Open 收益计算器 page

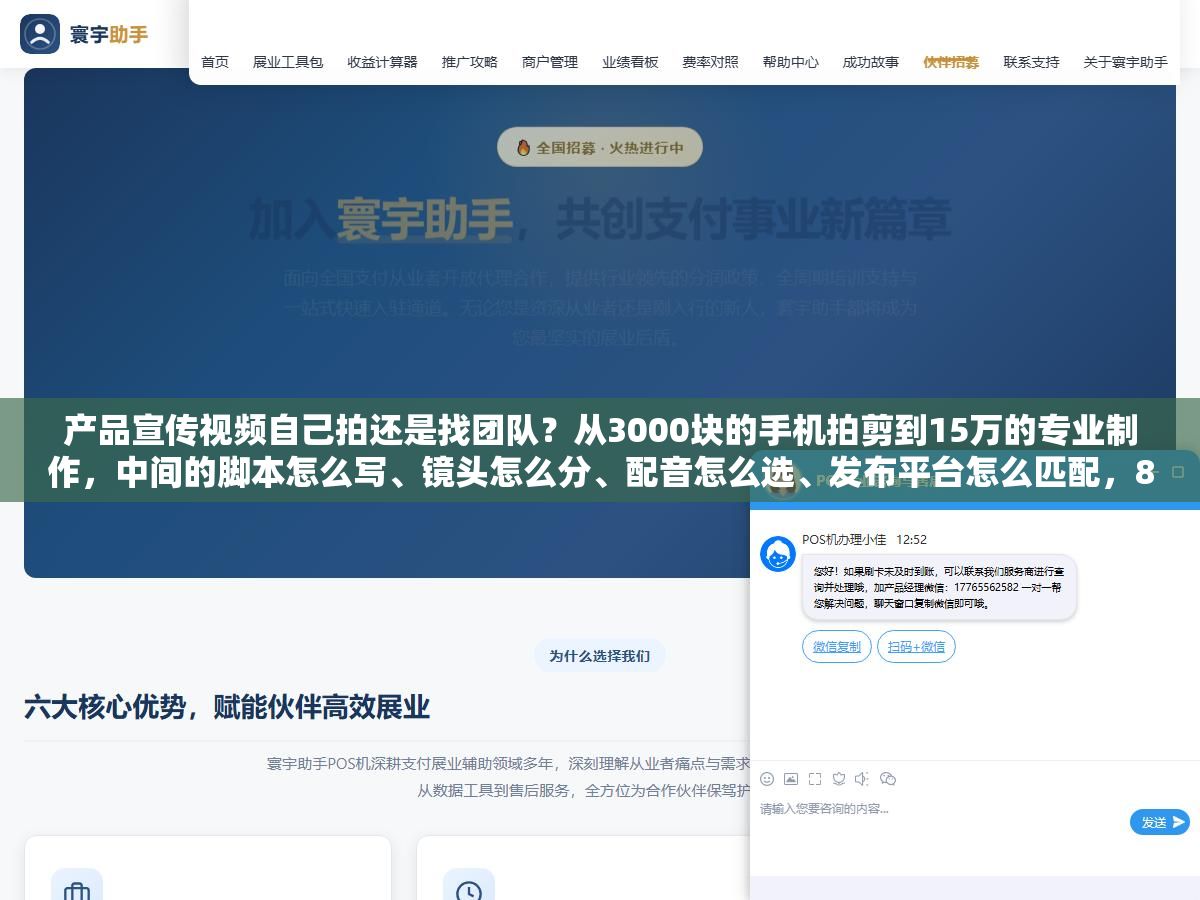pyautogui.click(x=383, y=62)
